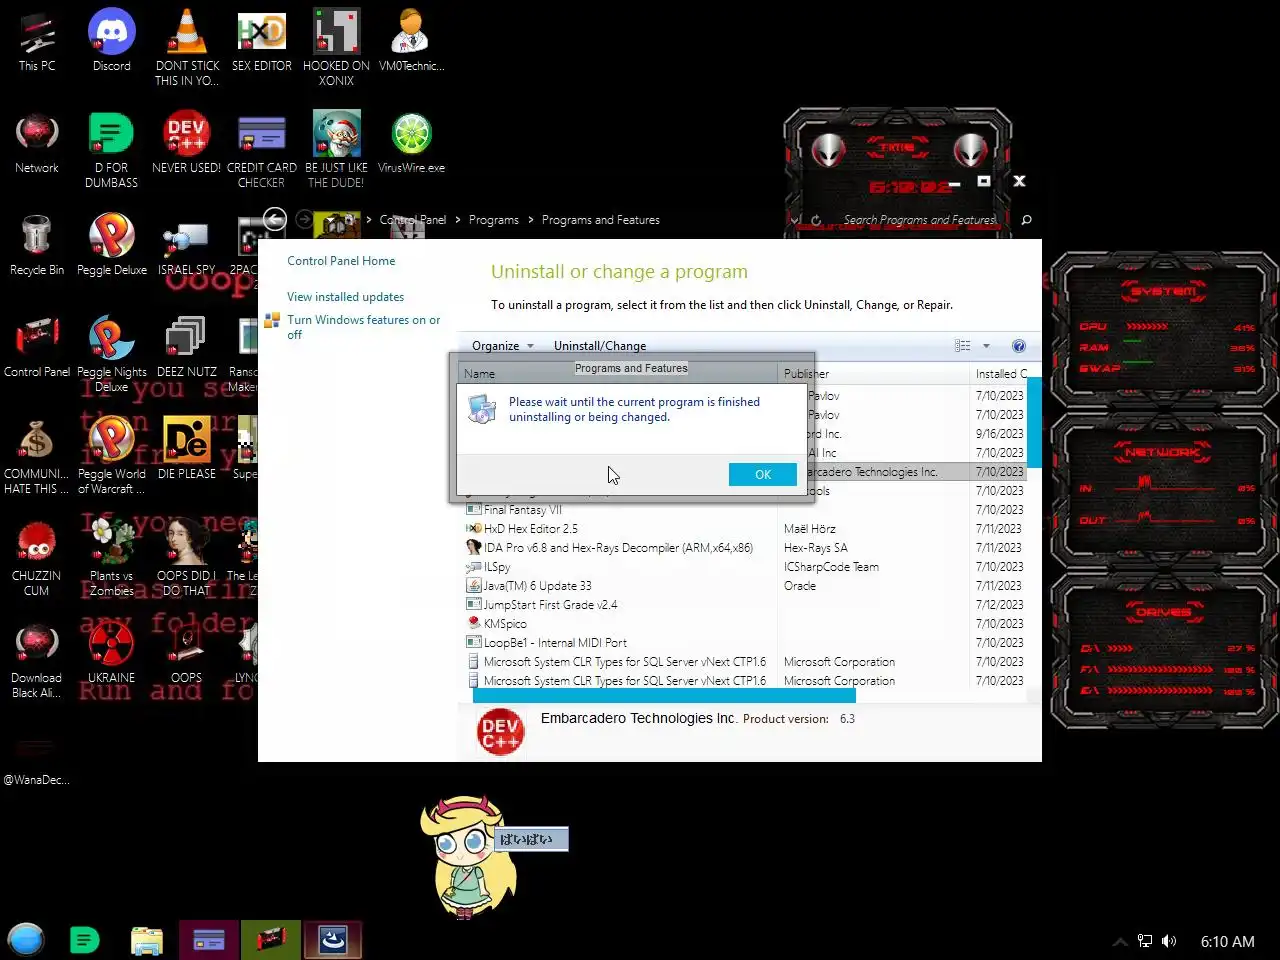Click the DEEZ NUTZ desktop icon
Screen dimensions: 1280x960
186,347
